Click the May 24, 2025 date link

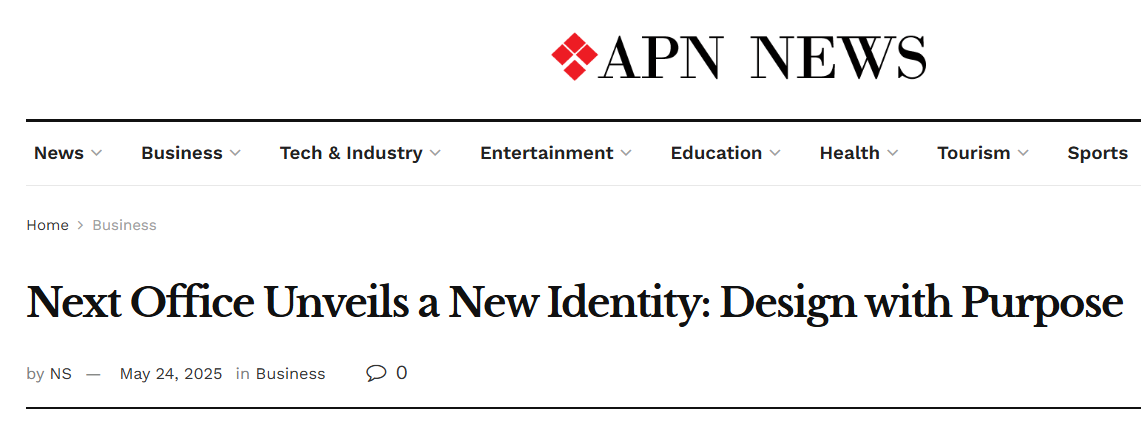(171, 374)
